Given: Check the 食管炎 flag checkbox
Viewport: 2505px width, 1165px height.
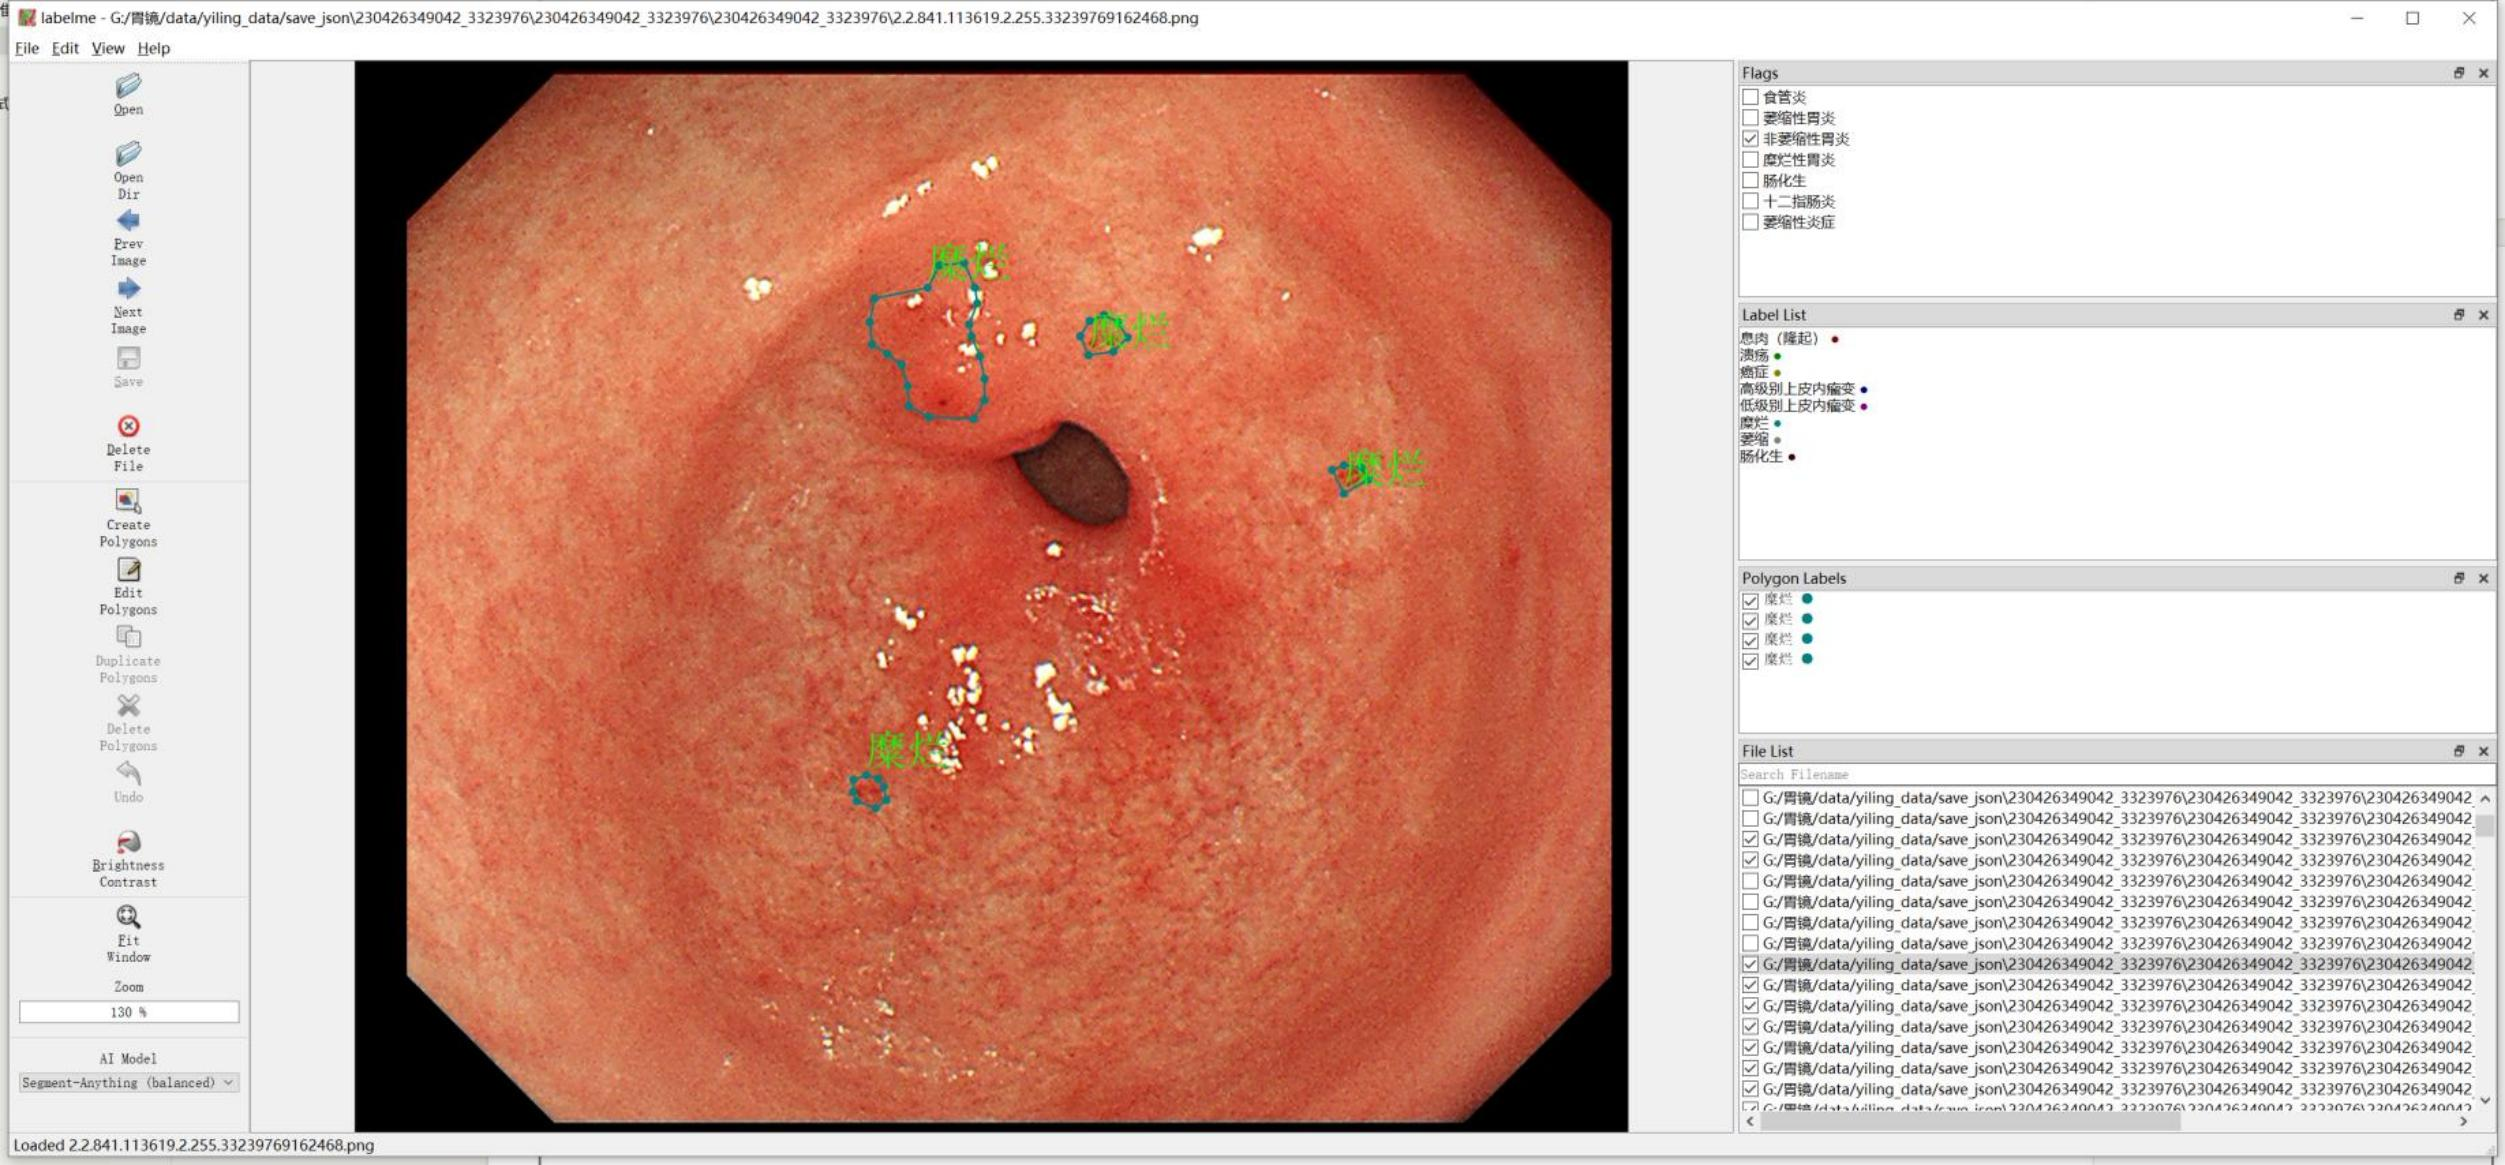Looking at the screenshot, I should point(1750,97).
